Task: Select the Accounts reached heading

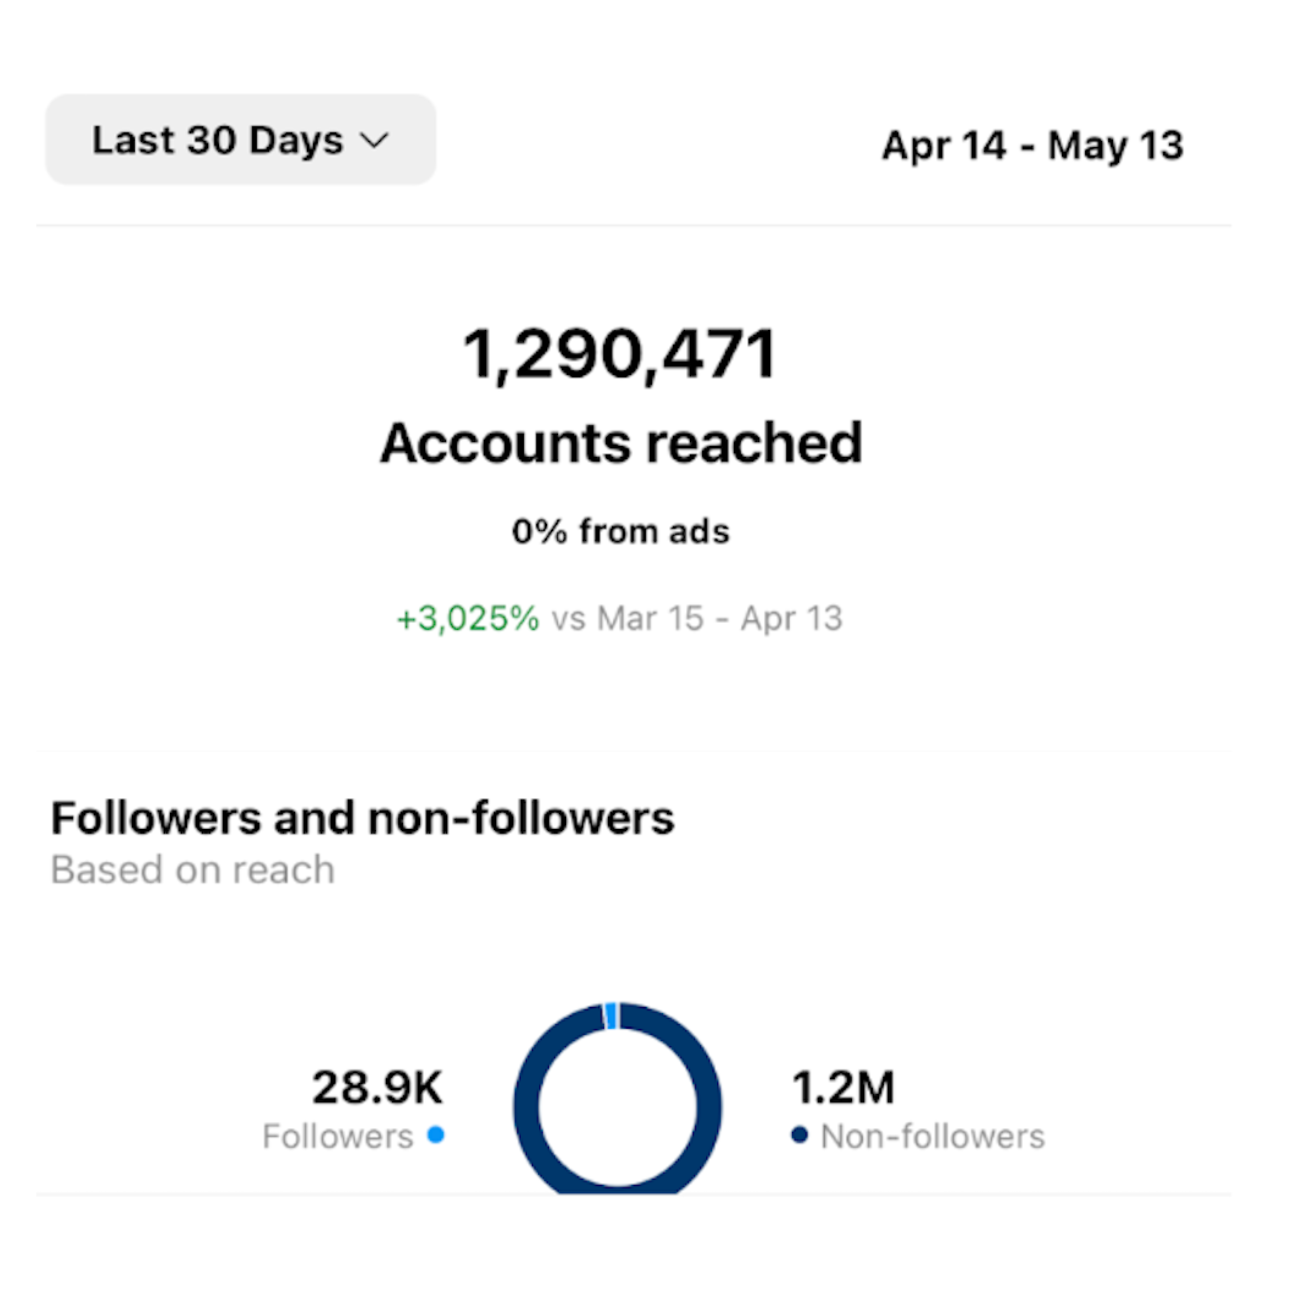Action: 621,443
